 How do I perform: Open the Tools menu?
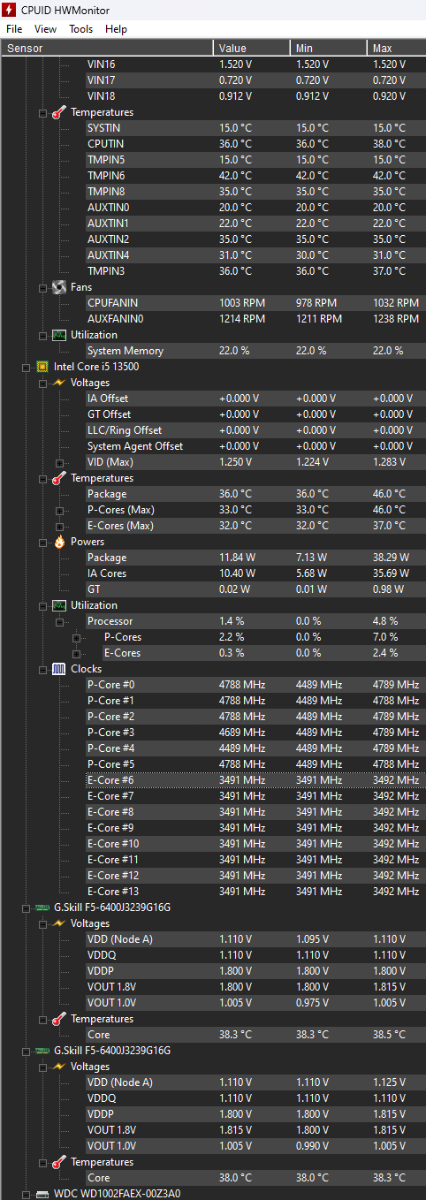81,29
